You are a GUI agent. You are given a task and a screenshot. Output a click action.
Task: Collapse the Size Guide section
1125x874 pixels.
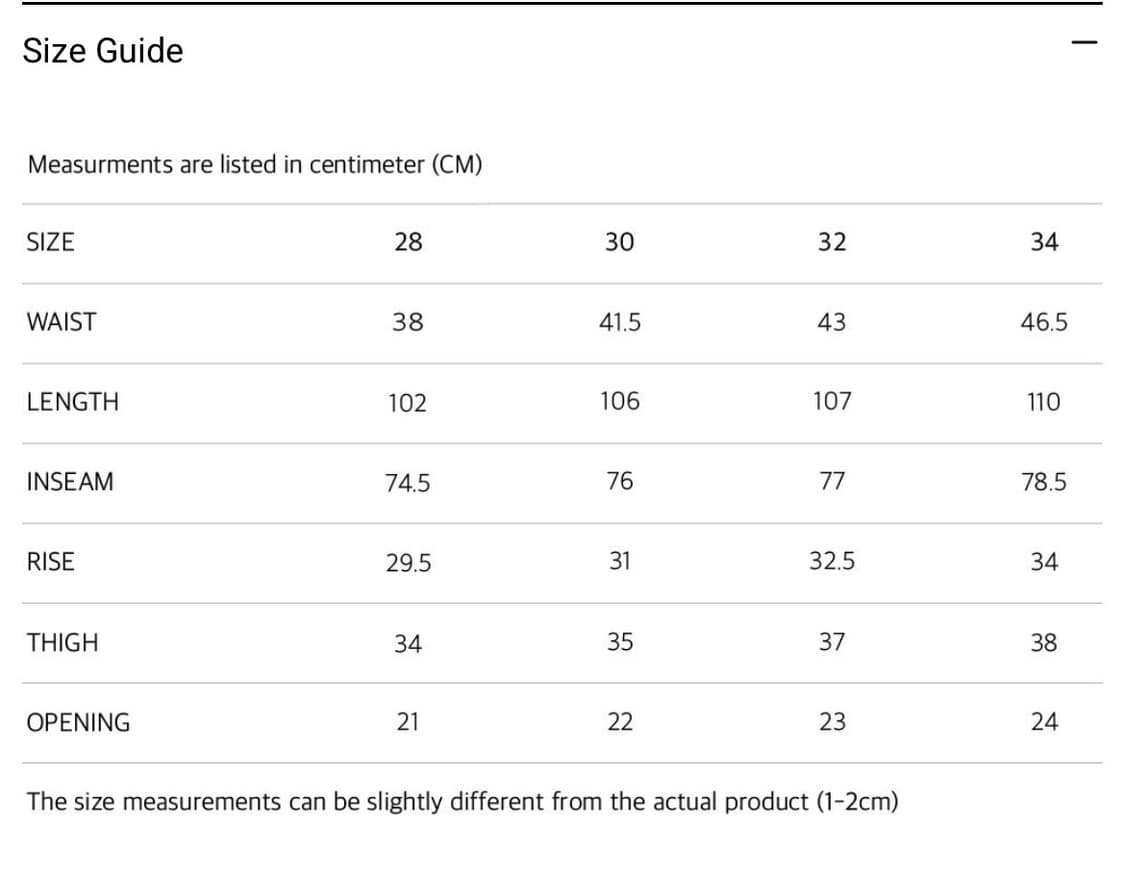1083,43
